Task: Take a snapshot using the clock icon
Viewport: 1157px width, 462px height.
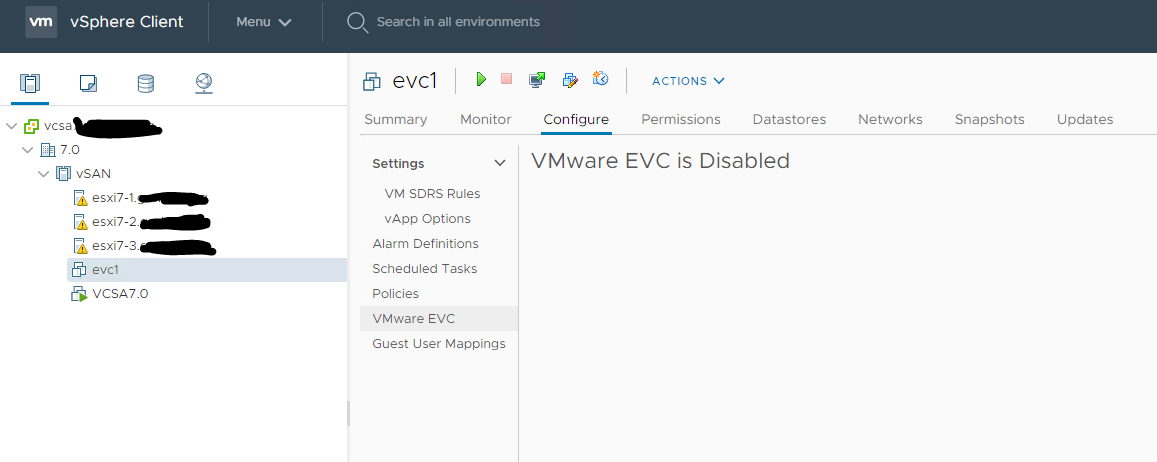Action: (601, 80)
